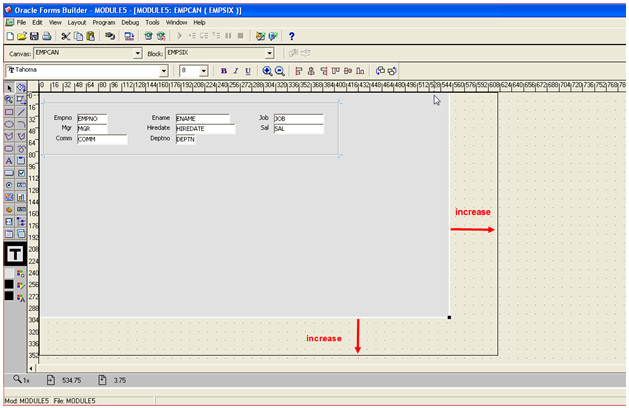Viewport: 629px width, 408px height.
Task: Open the Tools menu
Action: coord(152,21)
